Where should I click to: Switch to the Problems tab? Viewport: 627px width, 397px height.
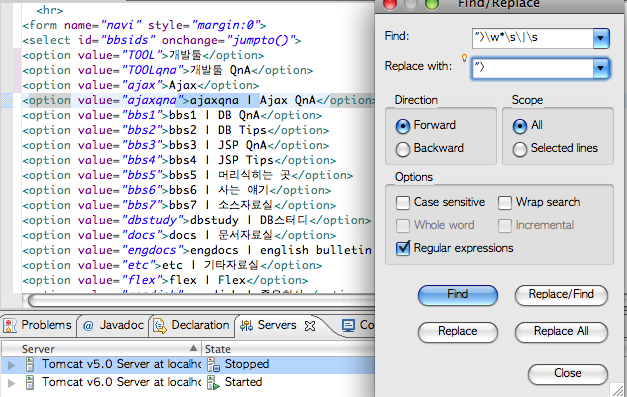38,325
